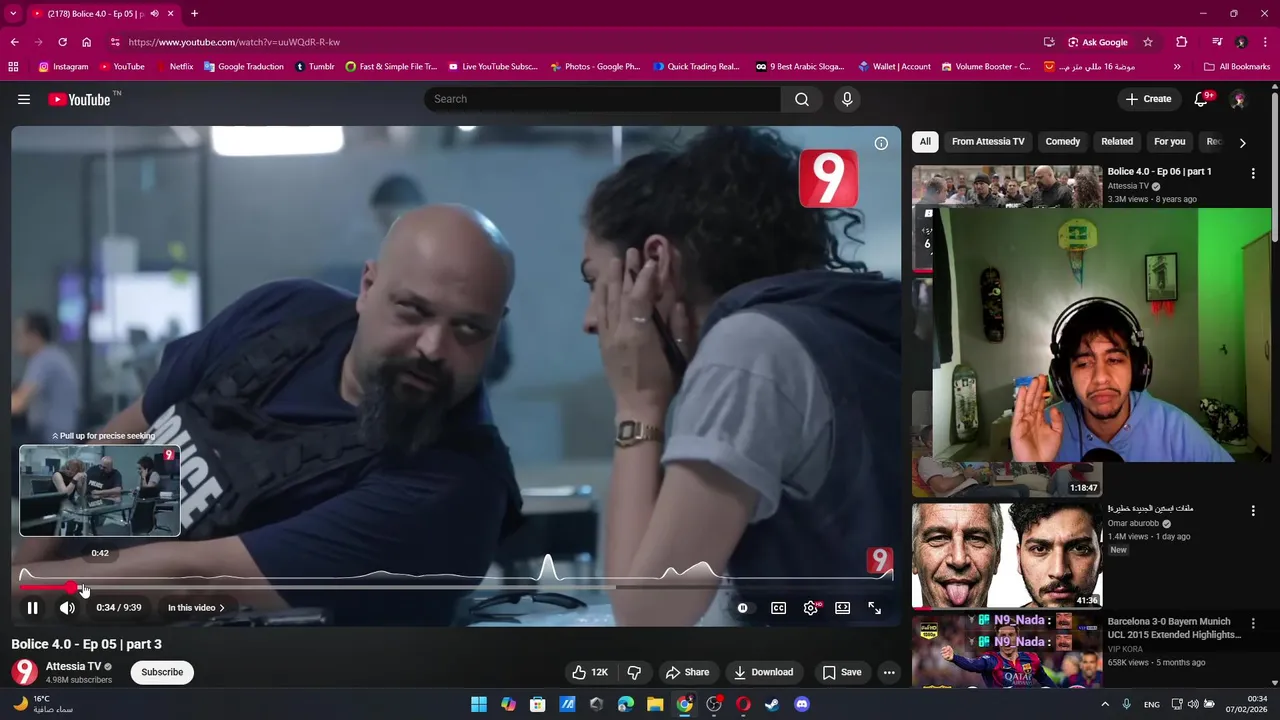The width and height of the screenshot is (1280, 720).
Task: Show hidden bookmarks chevron
Action: [x=1177, y=67]
